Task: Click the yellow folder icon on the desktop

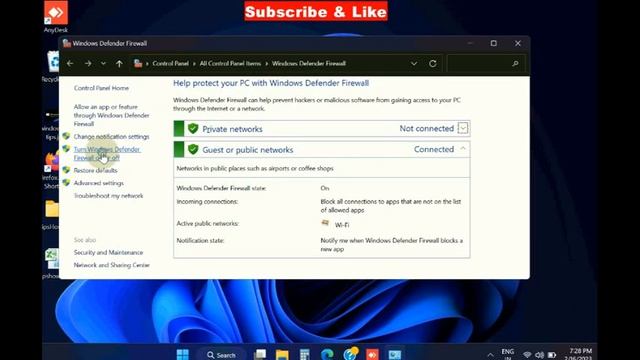Action: (52, 209)
